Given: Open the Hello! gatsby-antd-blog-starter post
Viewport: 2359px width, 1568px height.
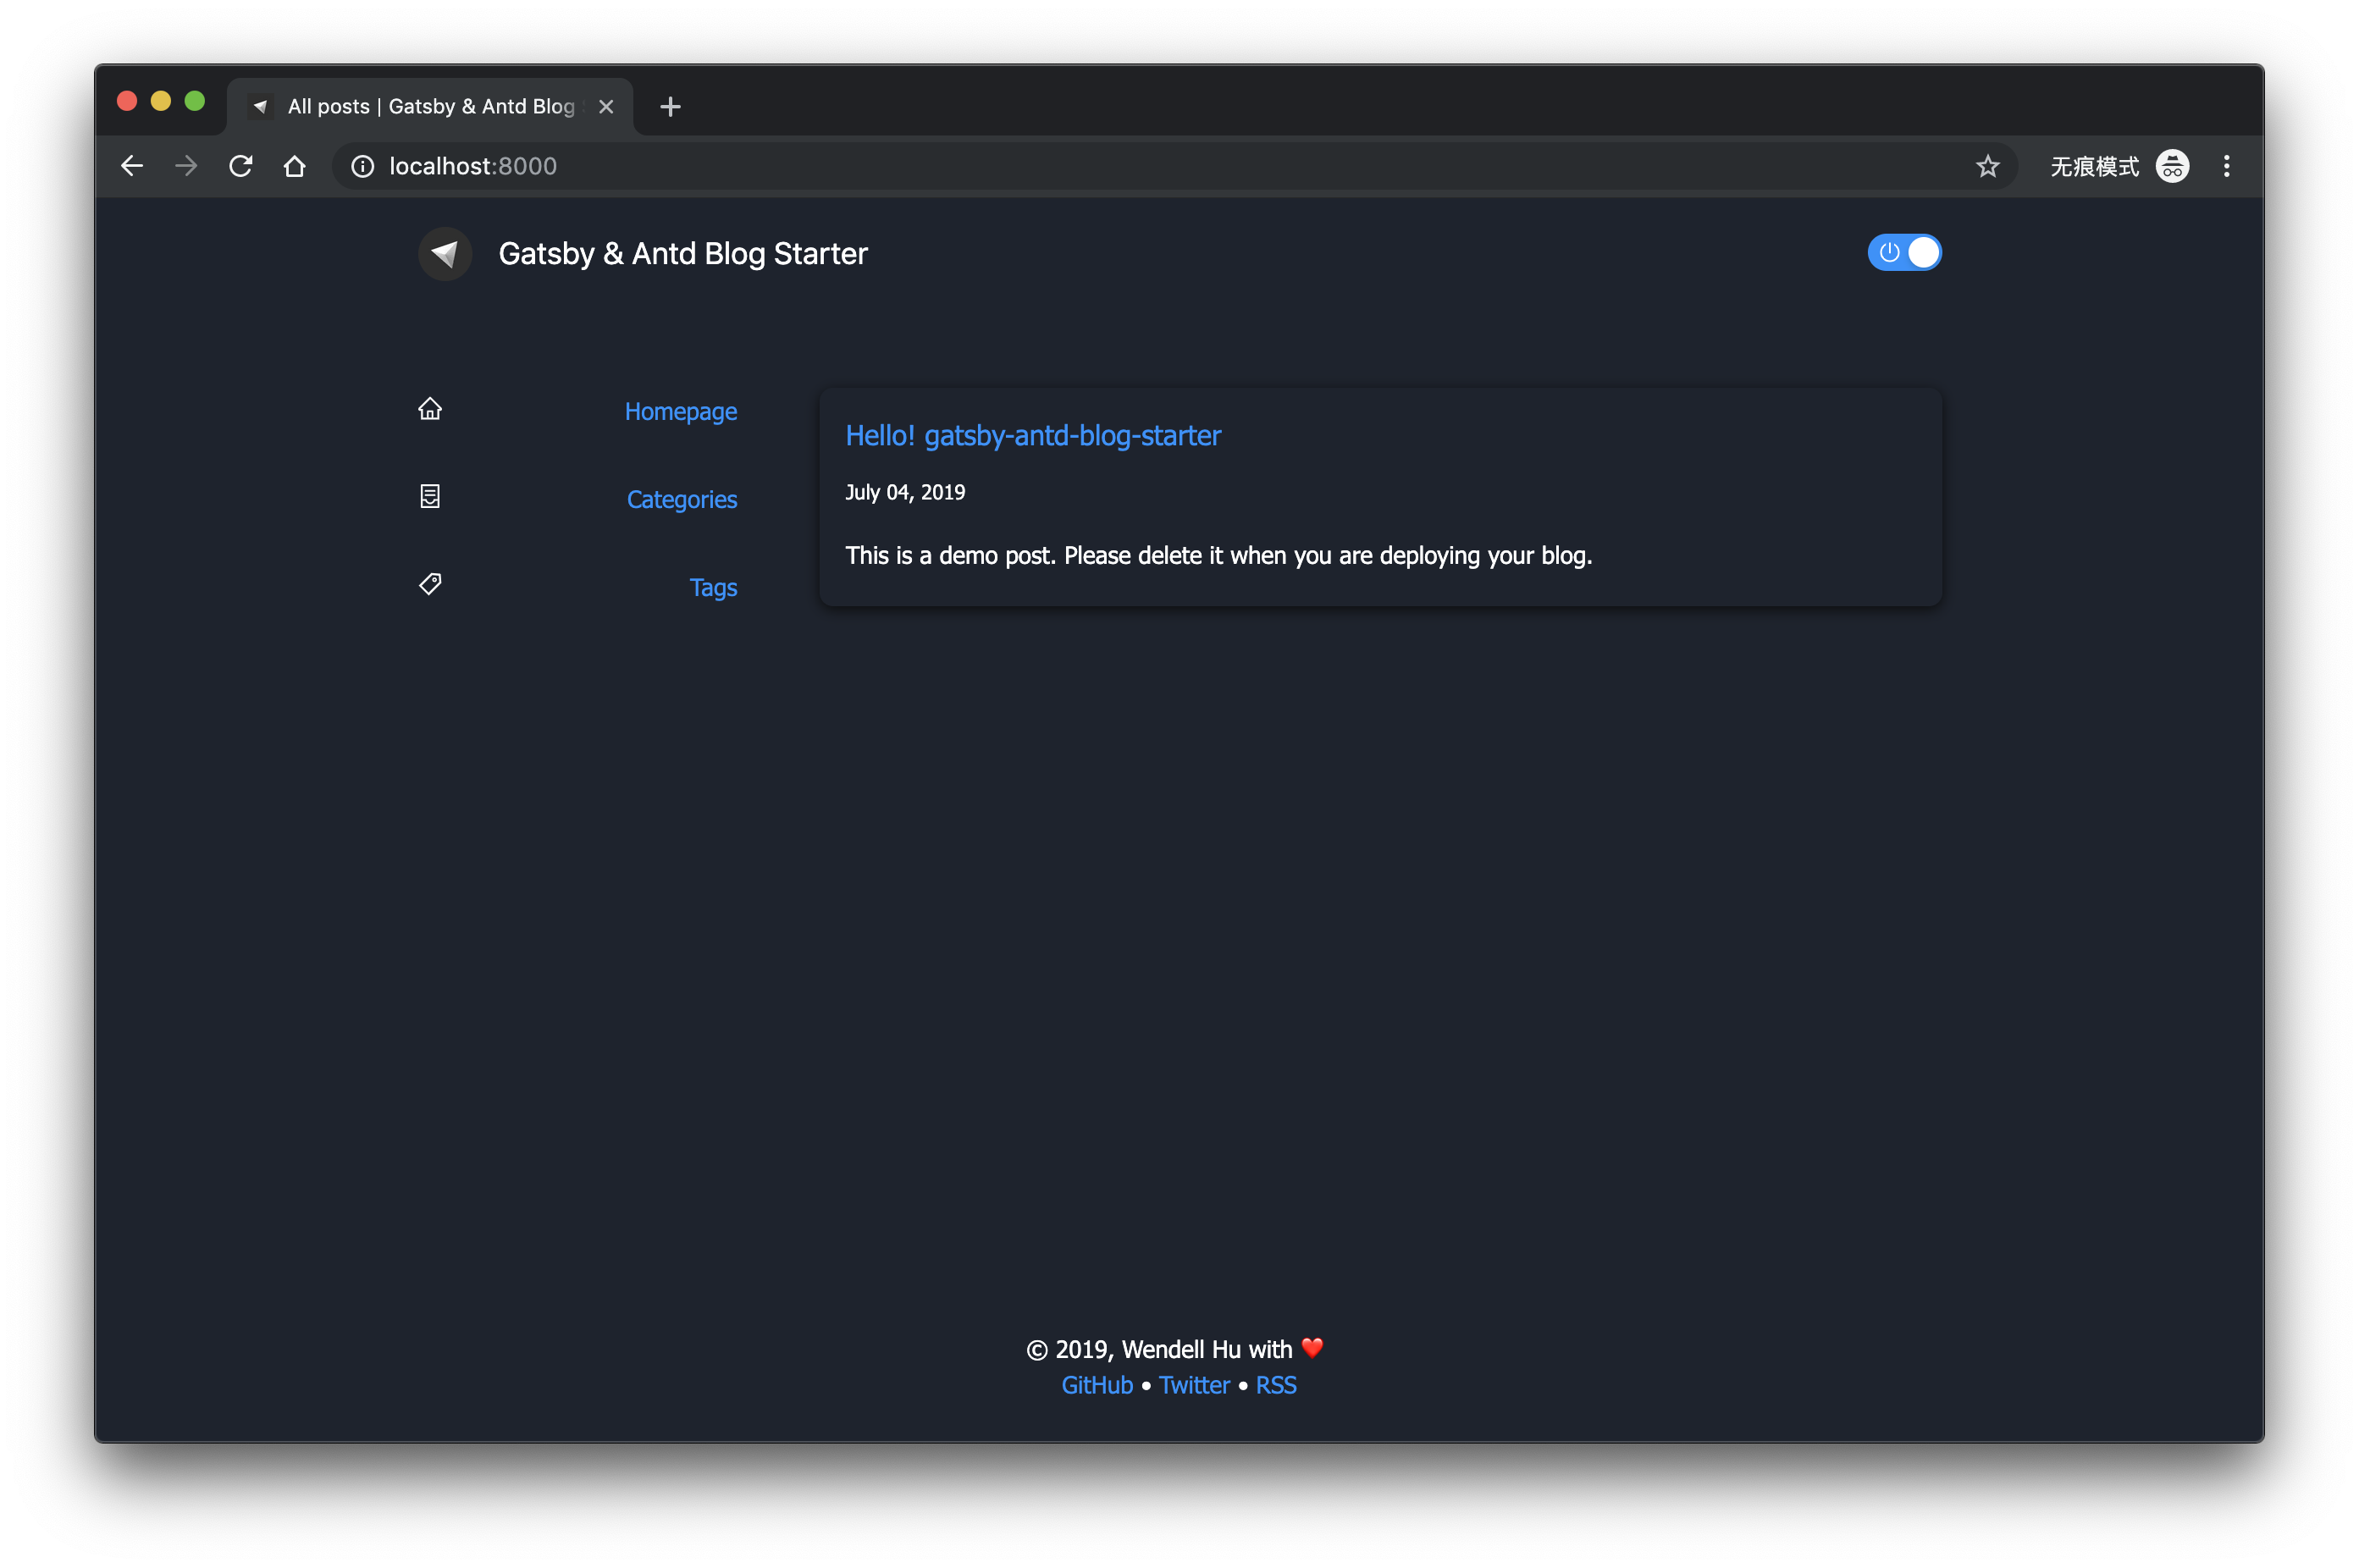Looking at the screenshot, I should pyautogui.click(x=1032, y=436).
